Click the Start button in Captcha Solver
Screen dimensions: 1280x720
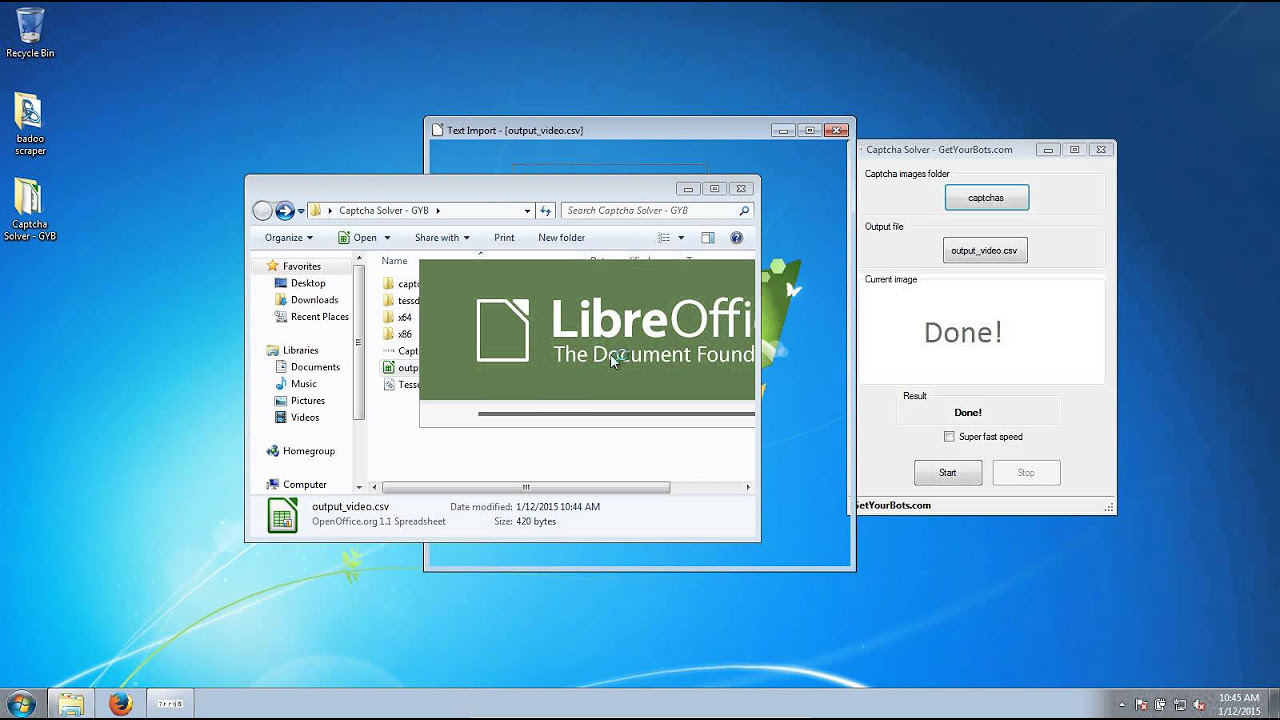(948, 473)
